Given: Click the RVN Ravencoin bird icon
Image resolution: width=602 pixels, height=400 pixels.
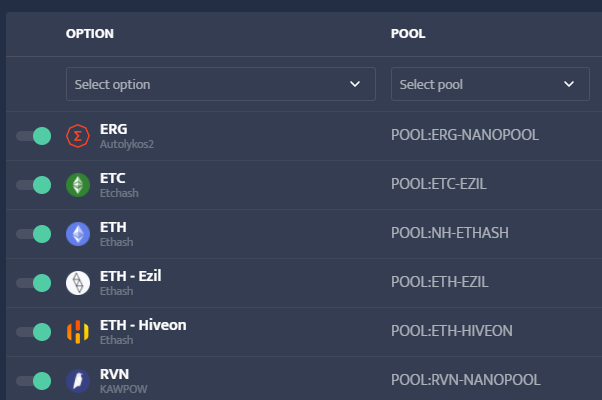Looking at the screenshot, I should (78, 381).
